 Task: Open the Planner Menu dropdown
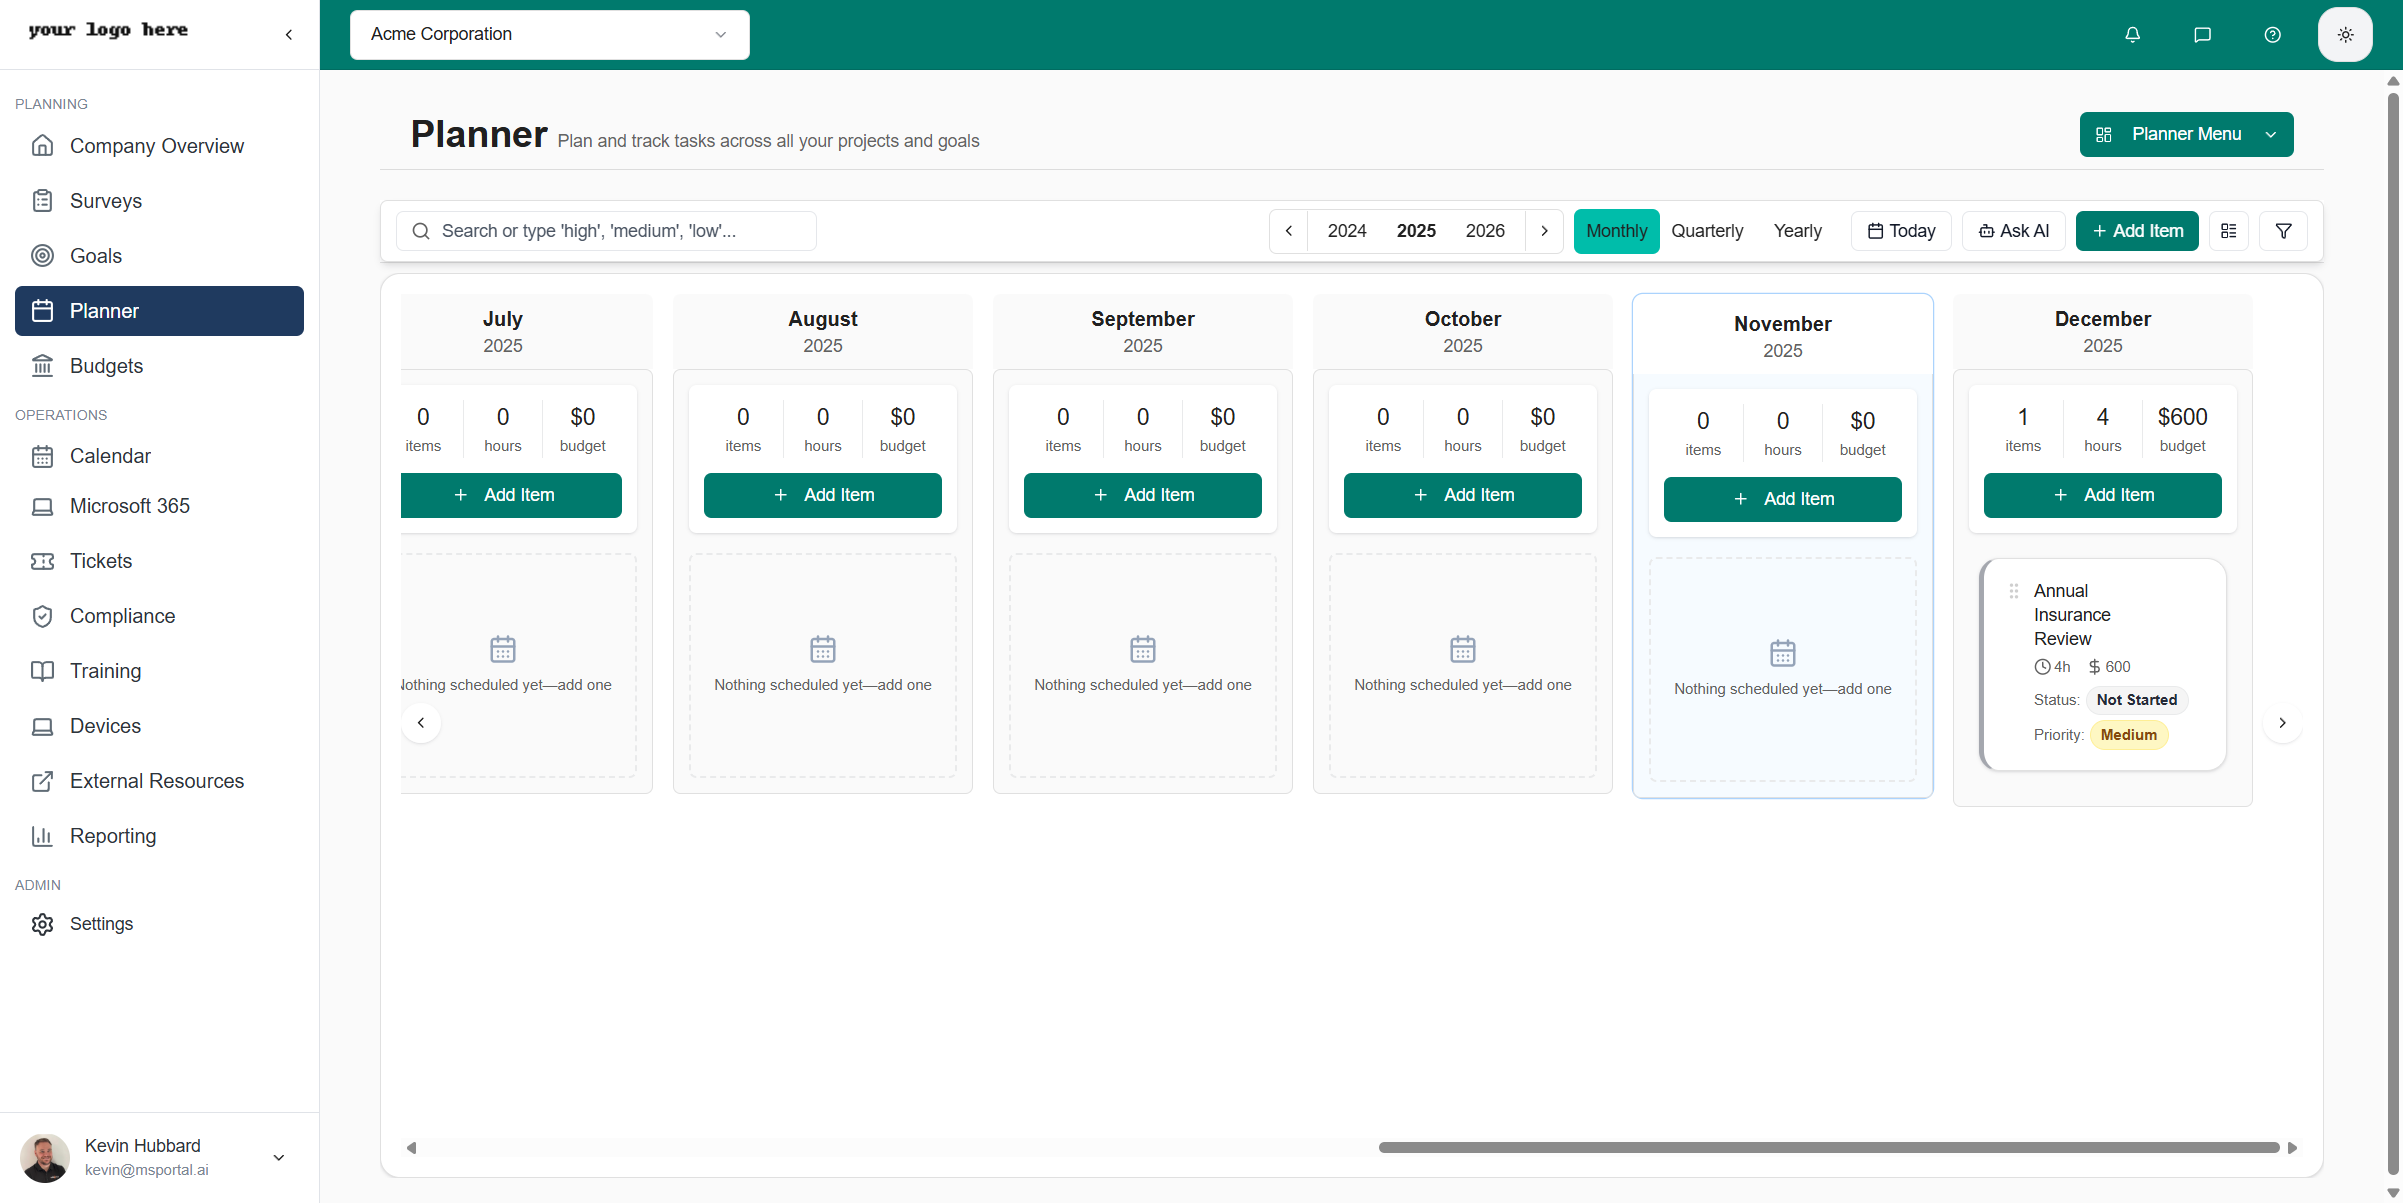click(2186, 134)
